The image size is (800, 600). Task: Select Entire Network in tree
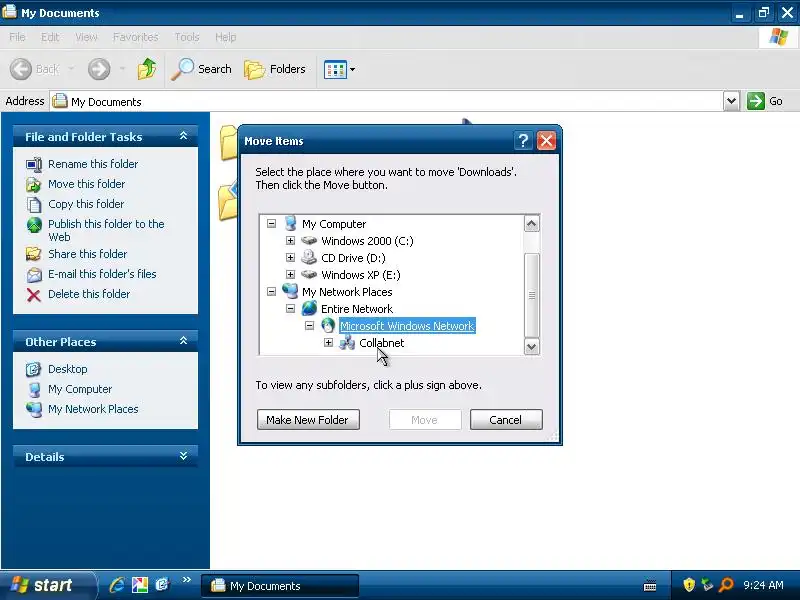click(357, 309)
